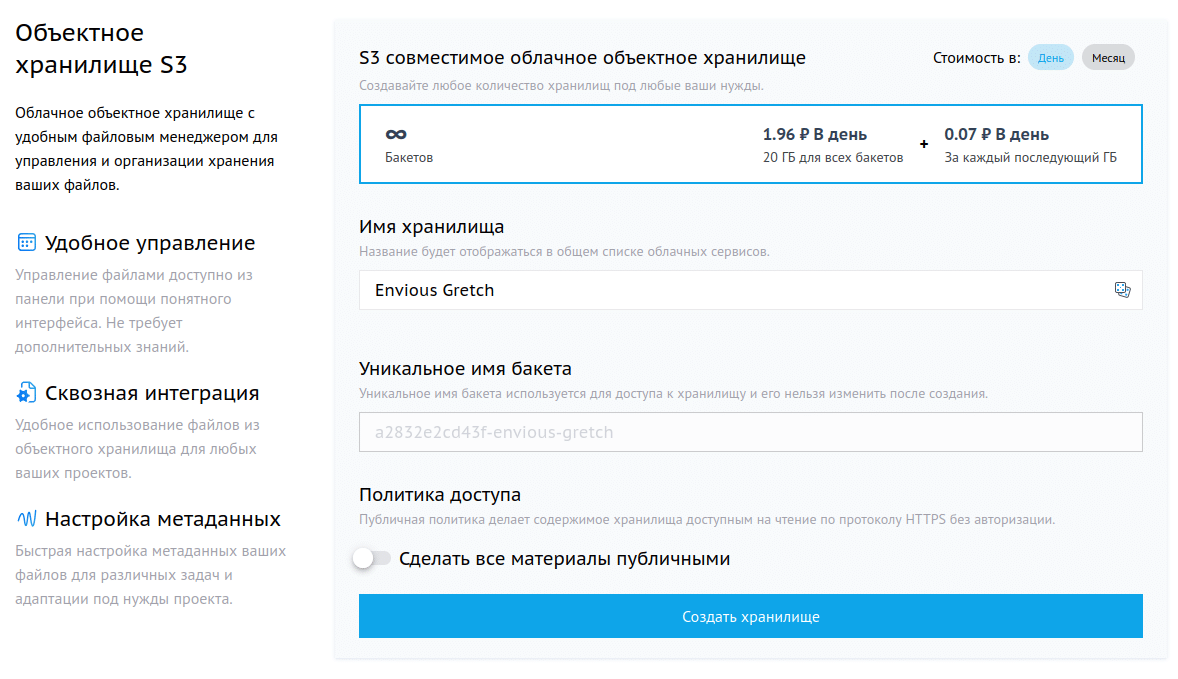The height and width of the screenshot is (679, 1178).
Task: Click the "Удобное управление" heading
Action: pos(150,243)
